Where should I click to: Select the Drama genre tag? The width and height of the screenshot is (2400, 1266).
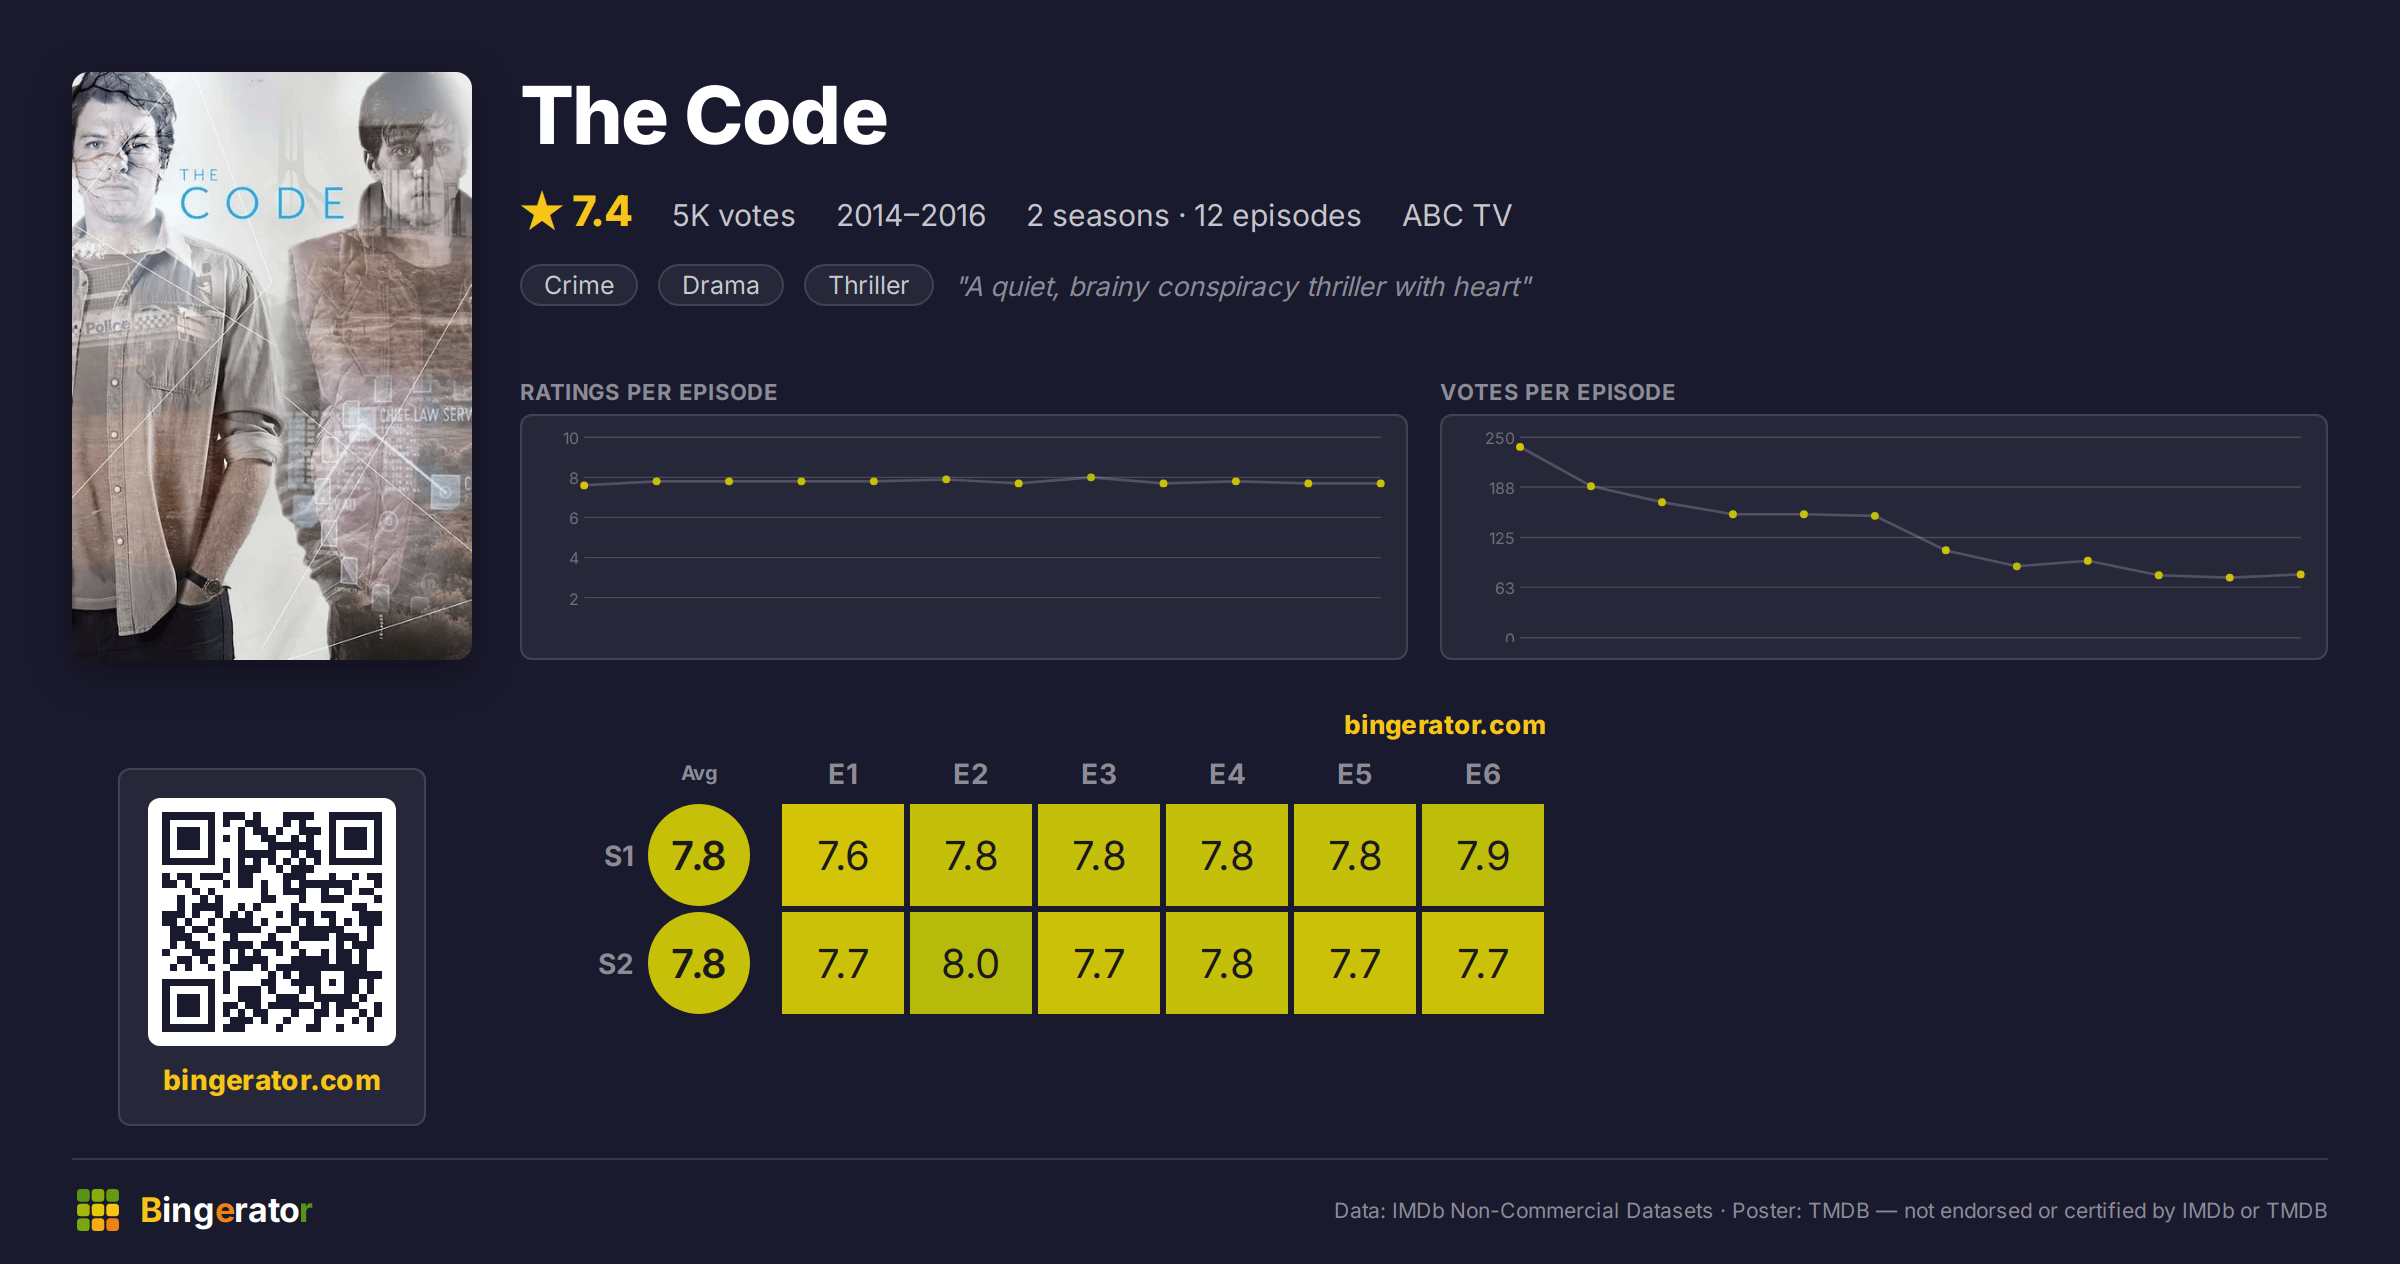pos(721,286)
